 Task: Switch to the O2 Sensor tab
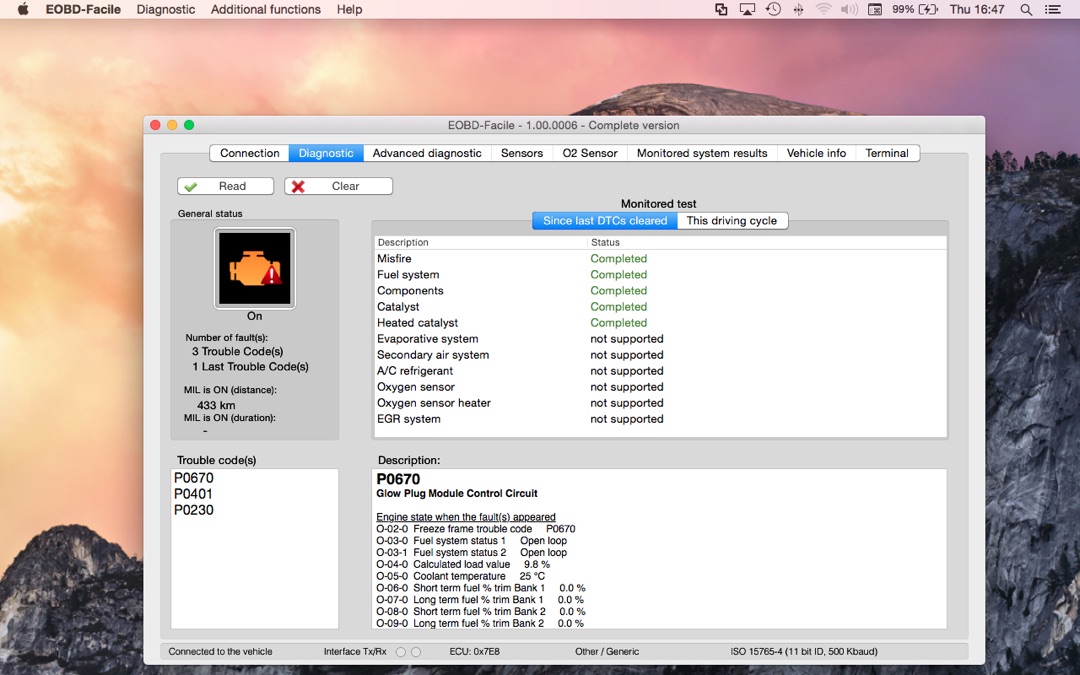[x=589, y=153]
